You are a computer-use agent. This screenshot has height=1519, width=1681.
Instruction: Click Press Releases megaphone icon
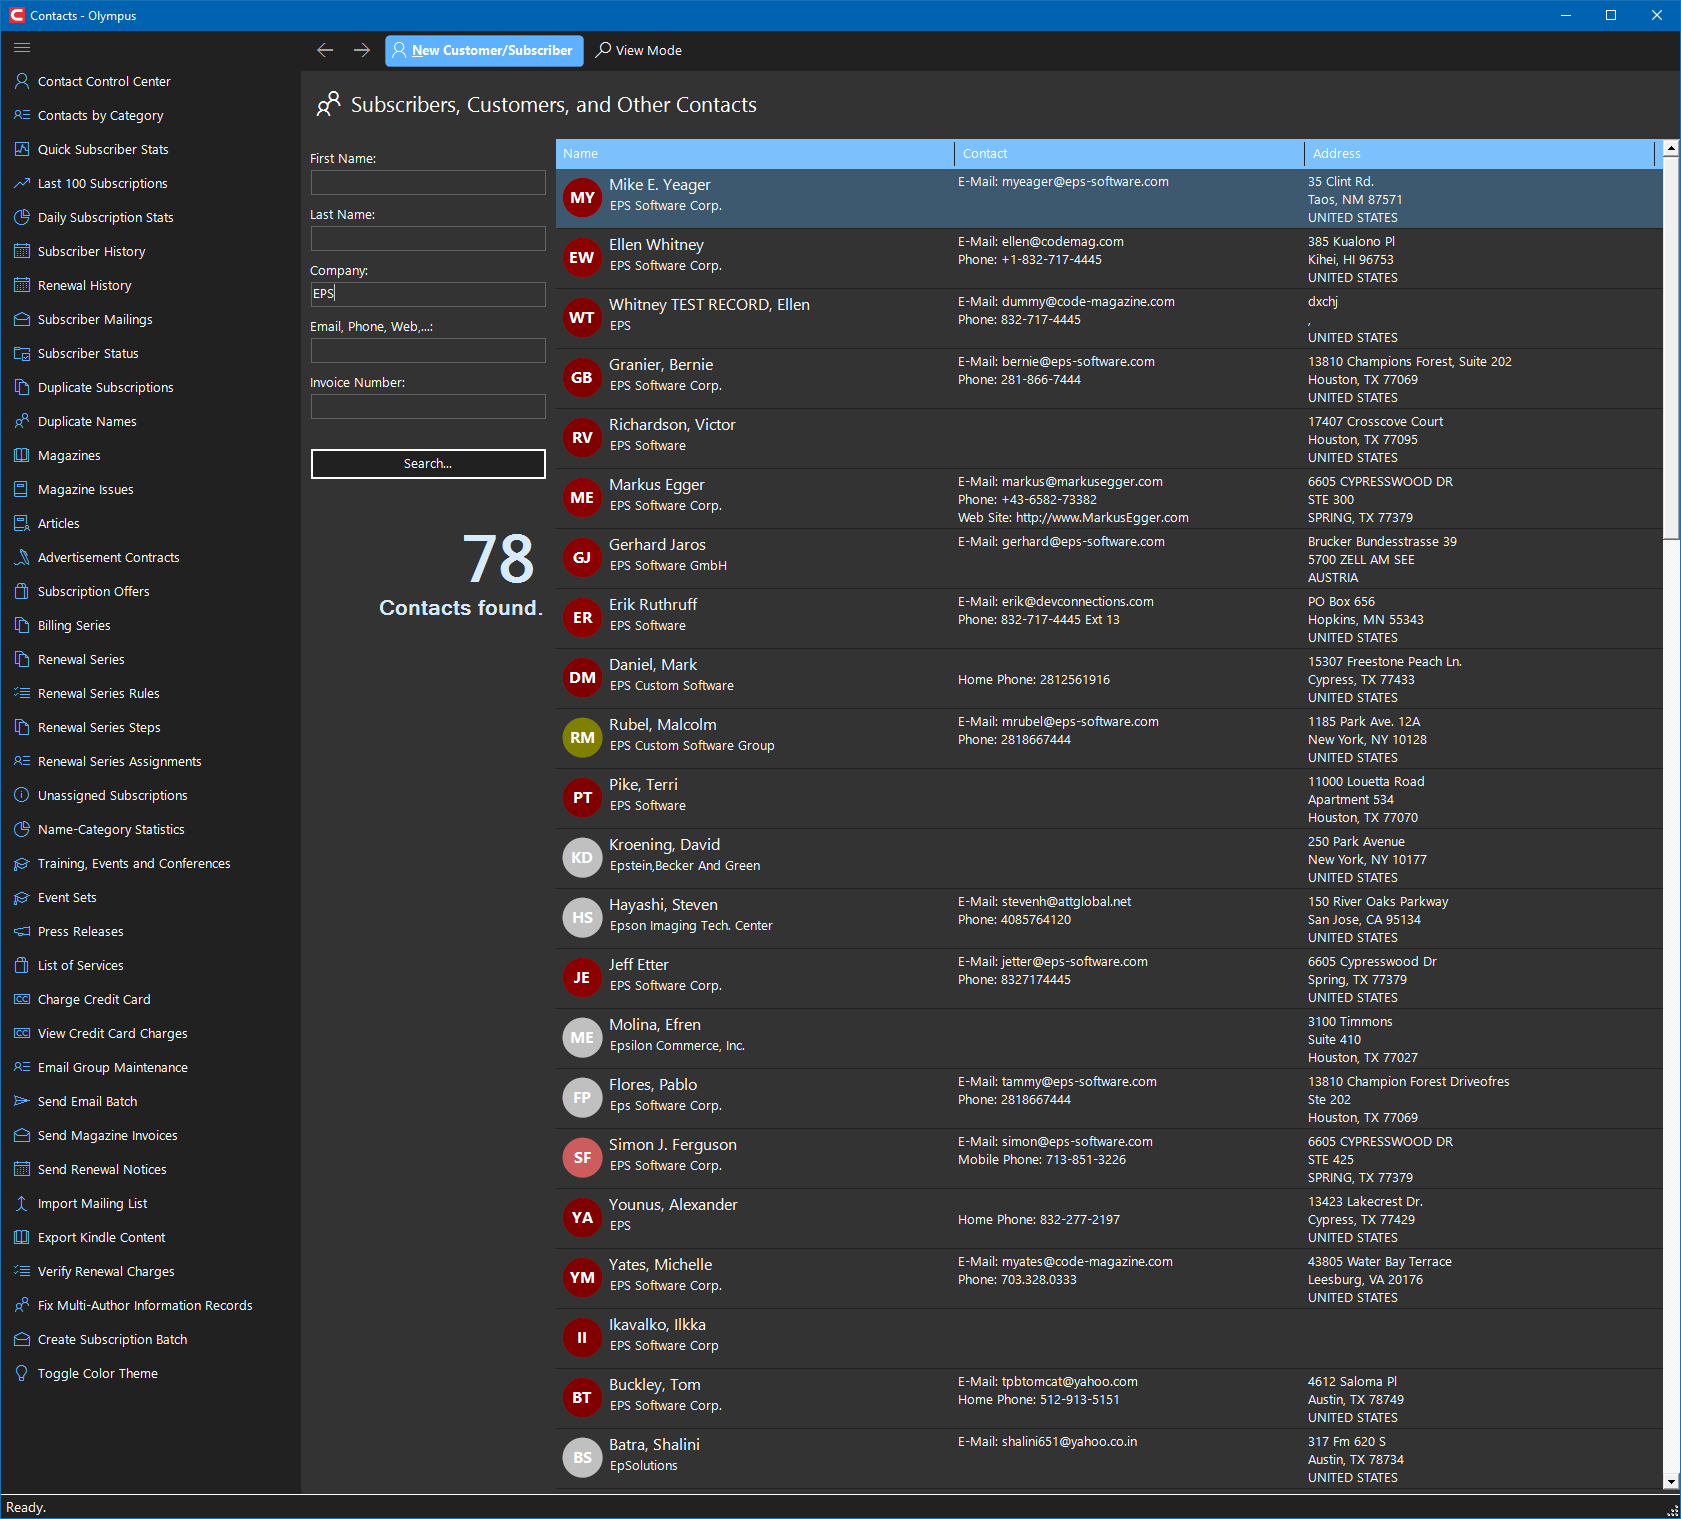(22, 931)
